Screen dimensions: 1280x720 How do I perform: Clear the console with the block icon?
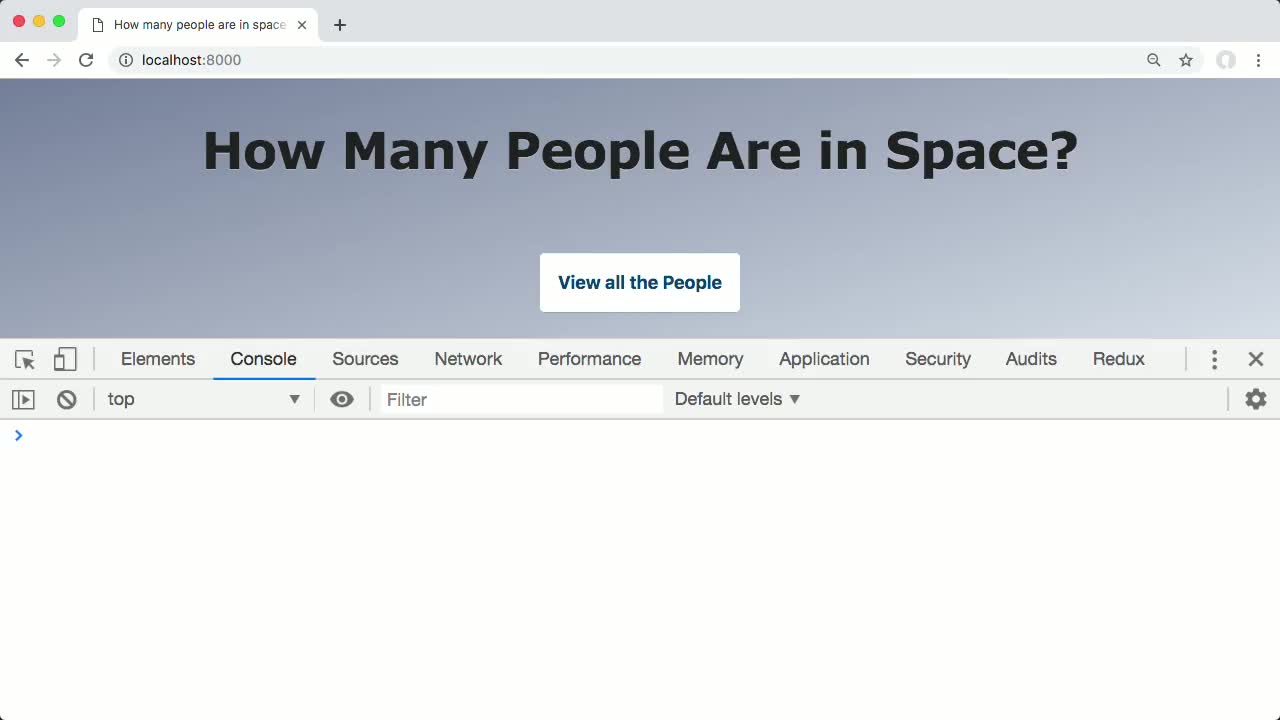click(67, 399)
